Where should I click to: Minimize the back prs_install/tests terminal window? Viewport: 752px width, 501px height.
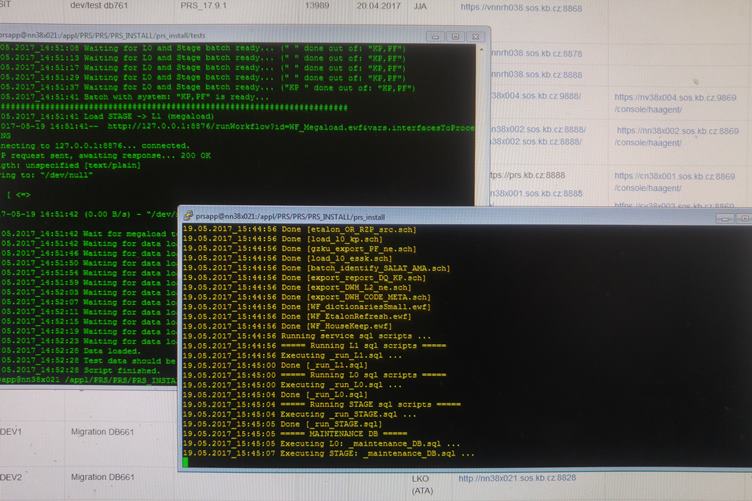(435, 36)
